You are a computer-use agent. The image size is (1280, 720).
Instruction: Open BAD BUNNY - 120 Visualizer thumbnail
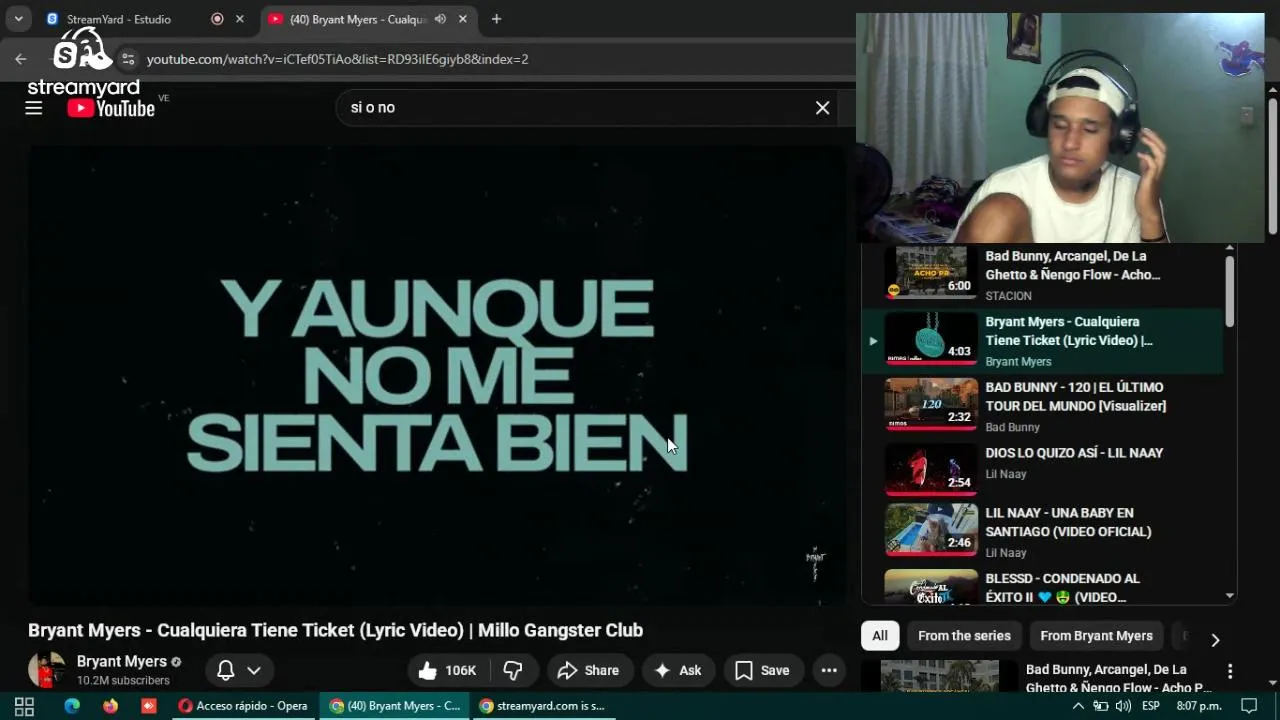click(931, 404)
